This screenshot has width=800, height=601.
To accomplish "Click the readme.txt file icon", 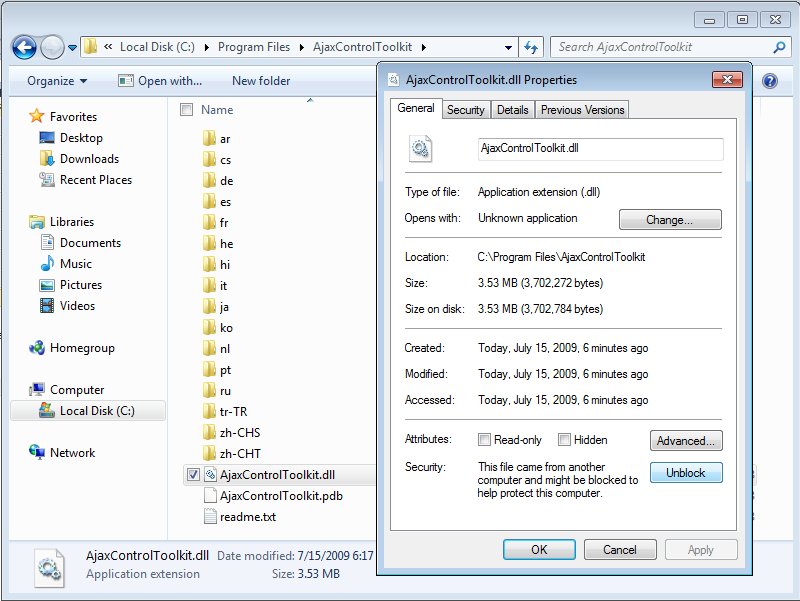I will coord(210,516).
